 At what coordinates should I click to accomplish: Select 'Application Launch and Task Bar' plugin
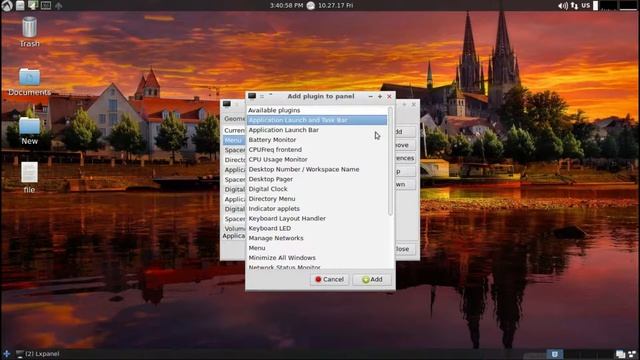(x=317, y=120)
